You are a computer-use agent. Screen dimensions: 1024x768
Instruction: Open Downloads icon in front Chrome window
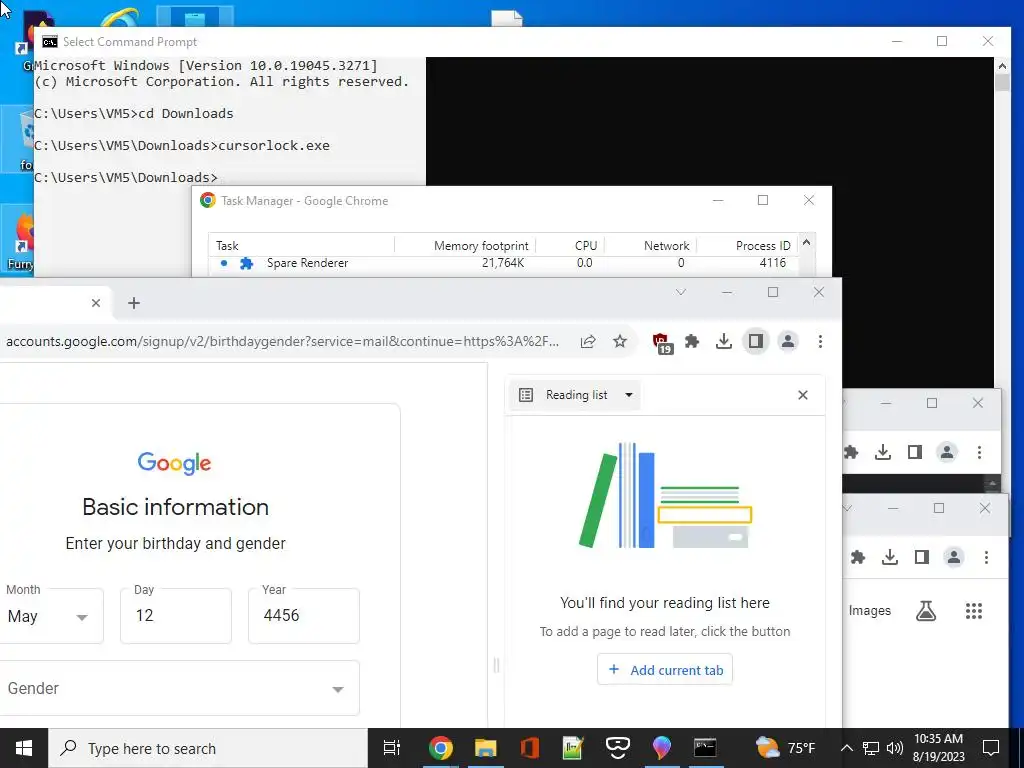[x=724, y=341]
